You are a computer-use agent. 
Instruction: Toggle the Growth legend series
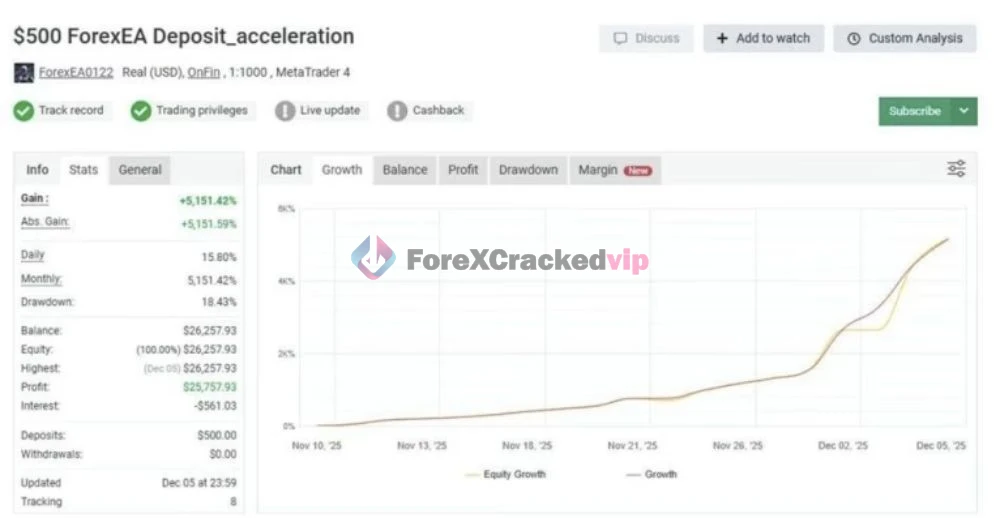click(x=650, y=474)
